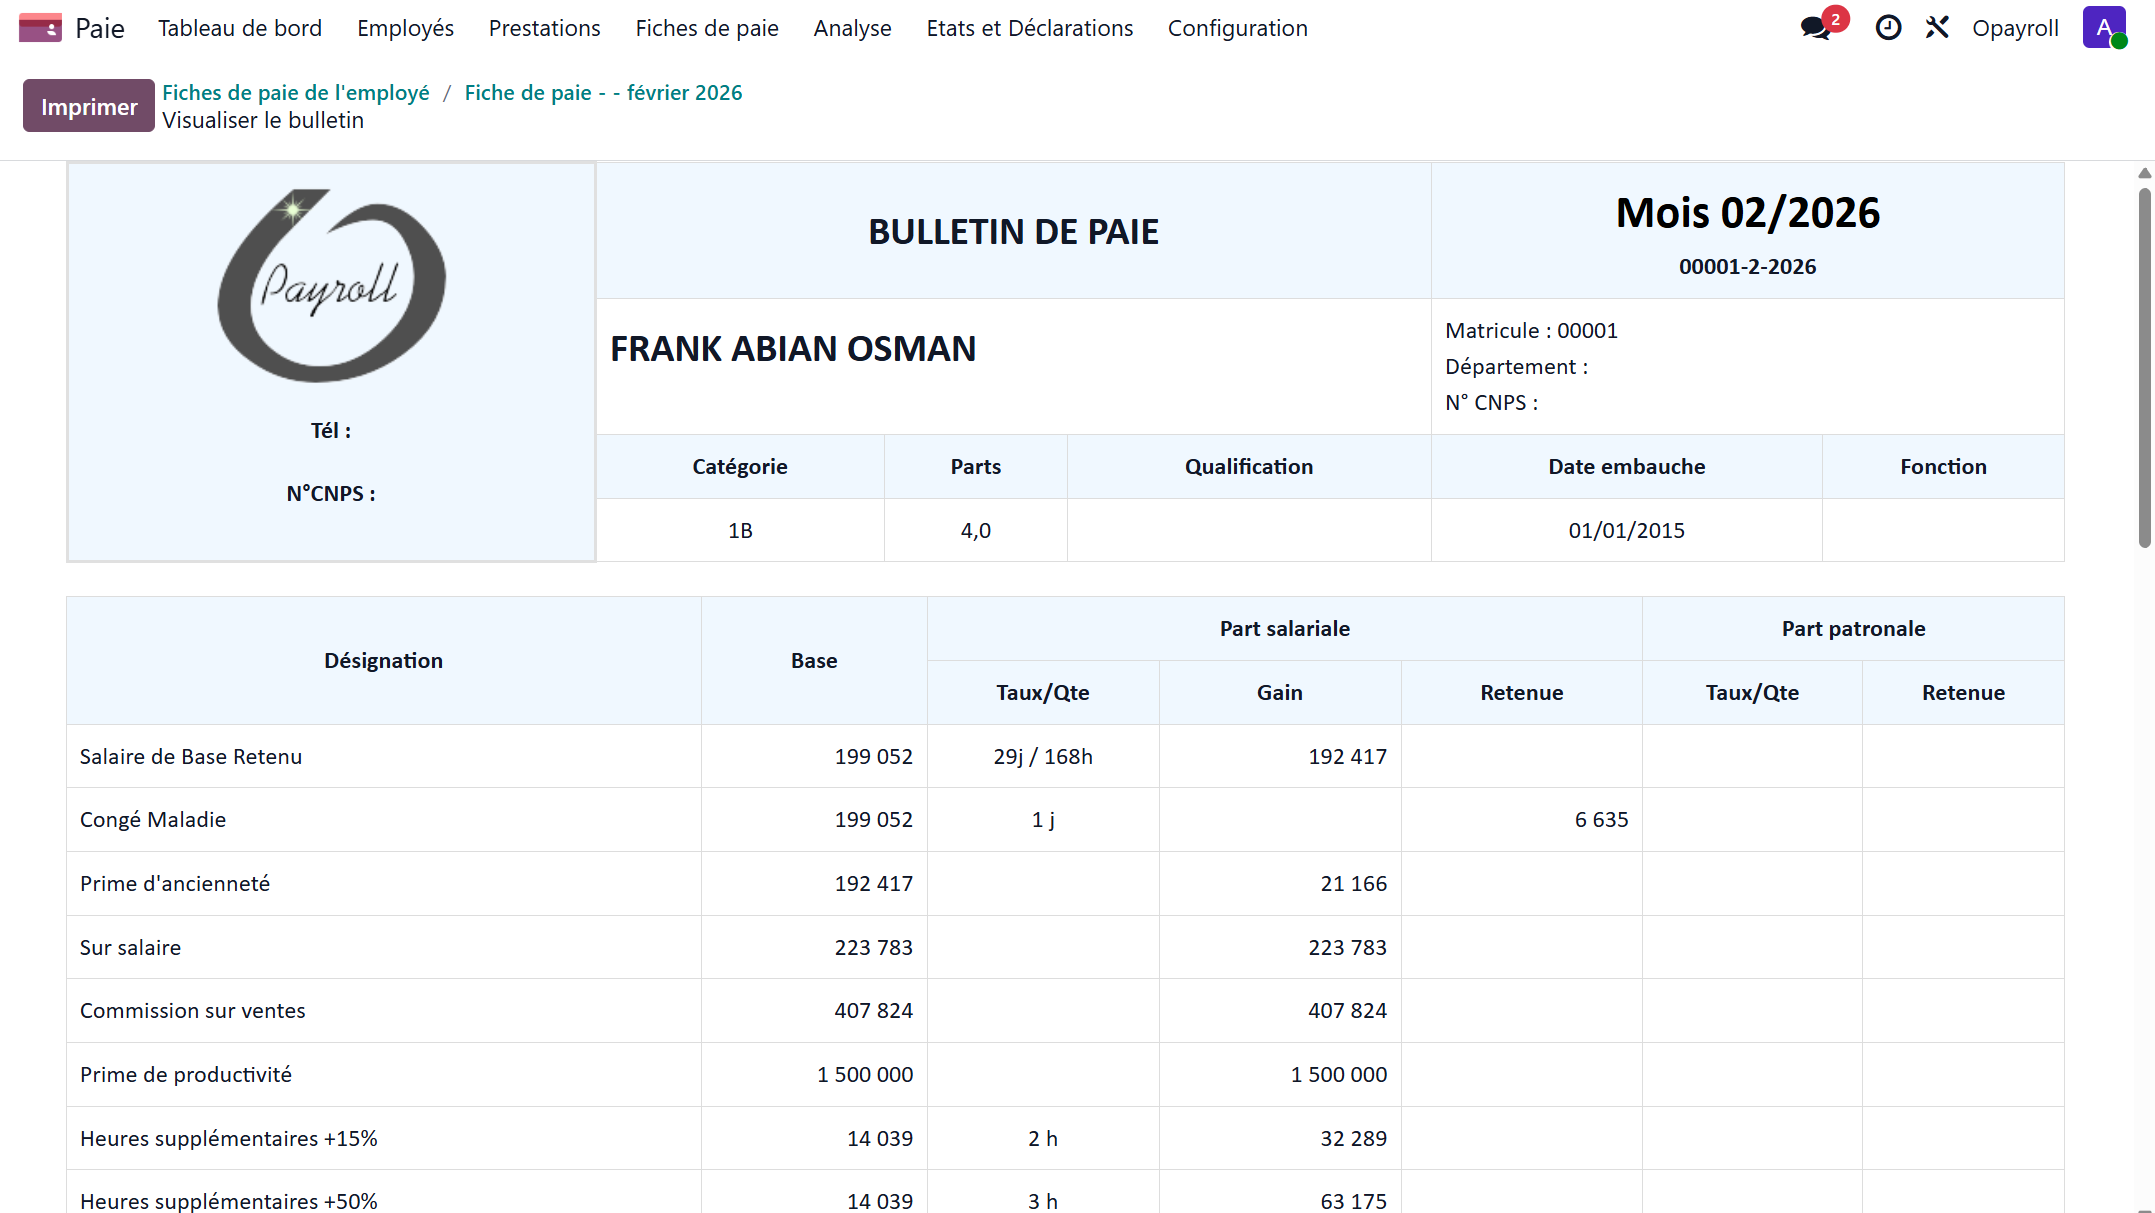Click the Part patronale header
Screen dimensions: 2155x1213
[1853, 628]
